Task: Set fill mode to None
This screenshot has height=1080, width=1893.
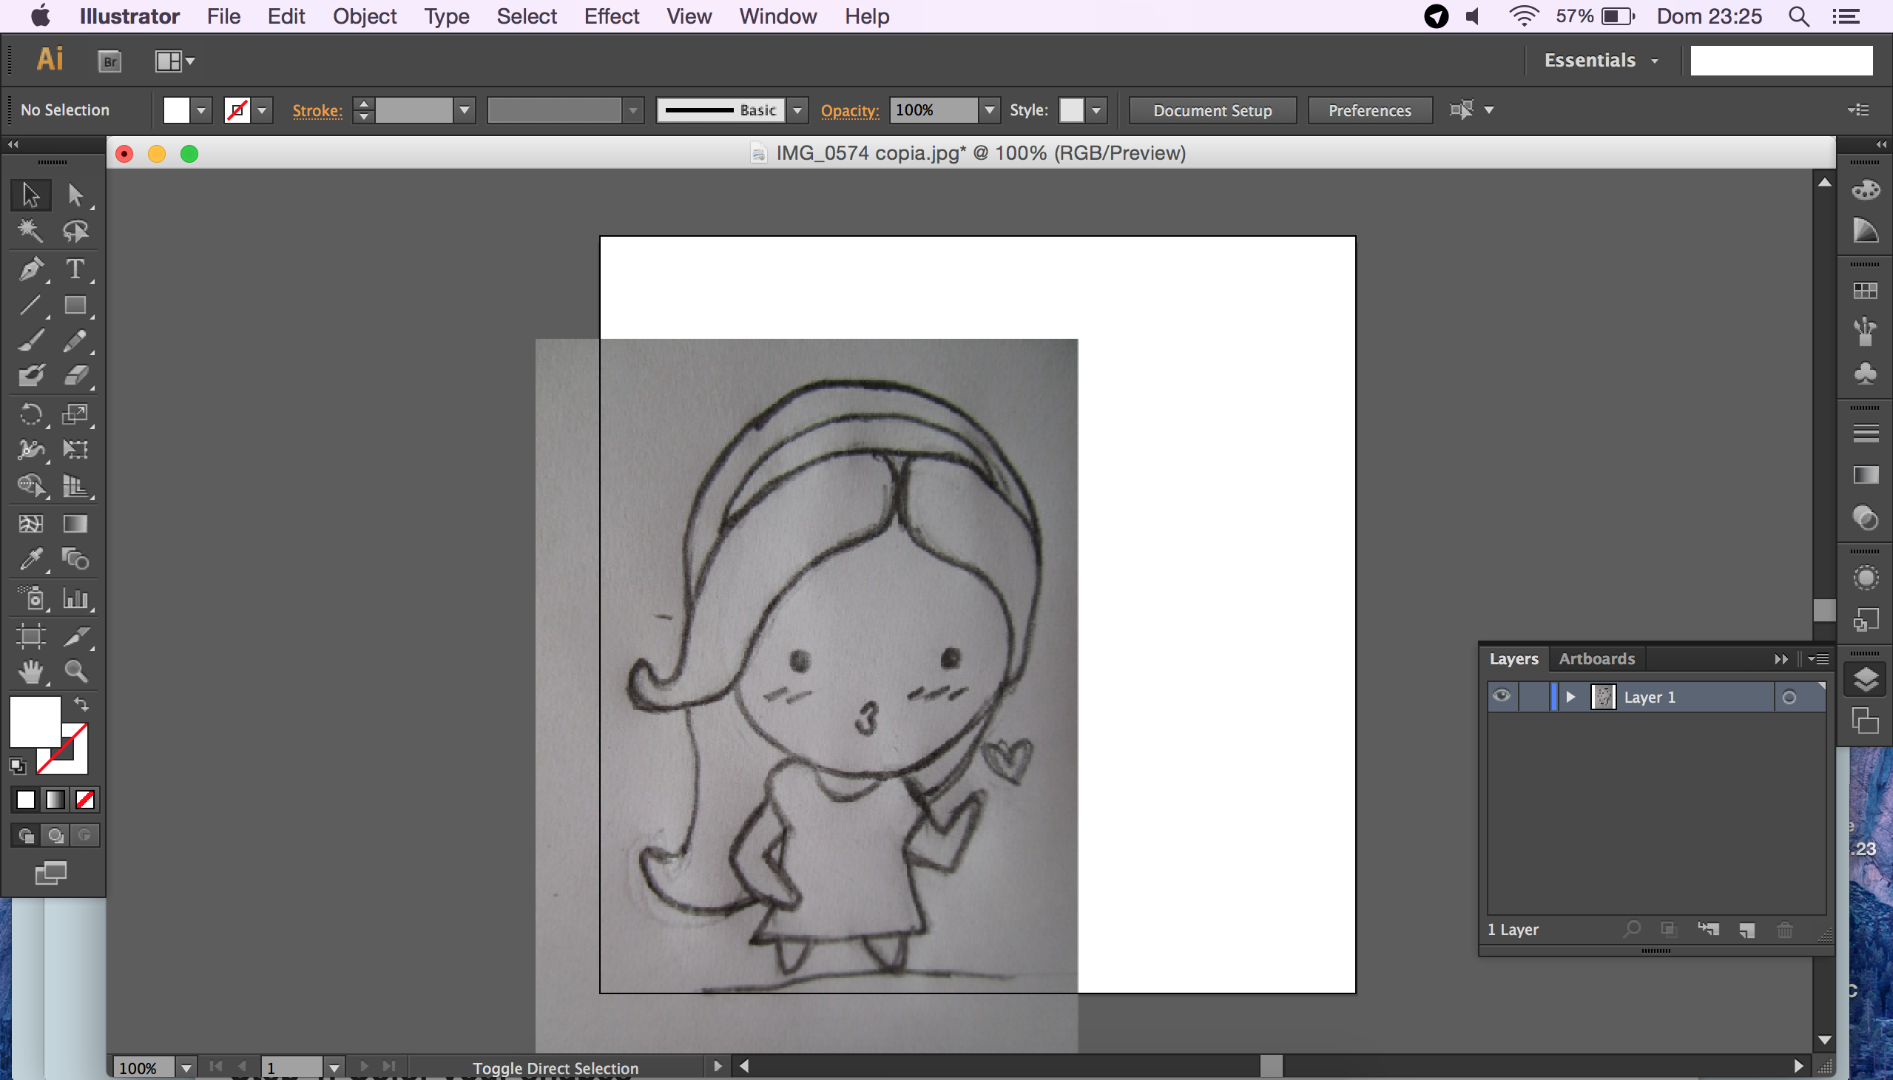Action: point(86,799)
